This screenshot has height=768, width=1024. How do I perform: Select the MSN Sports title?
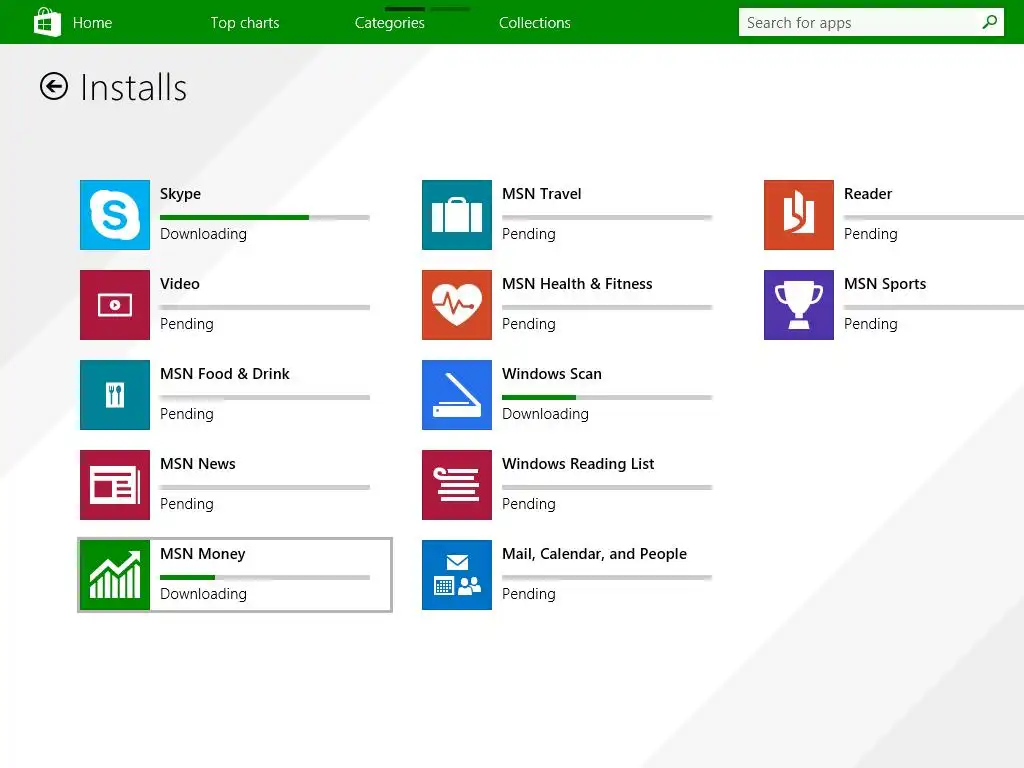(885, 284)
